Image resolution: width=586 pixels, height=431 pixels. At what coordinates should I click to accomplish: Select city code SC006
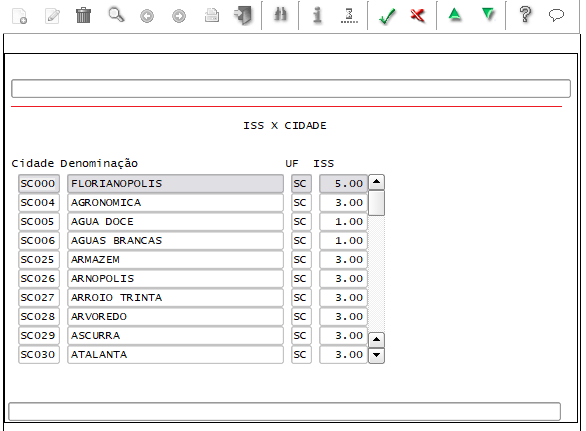click(39, 241)
